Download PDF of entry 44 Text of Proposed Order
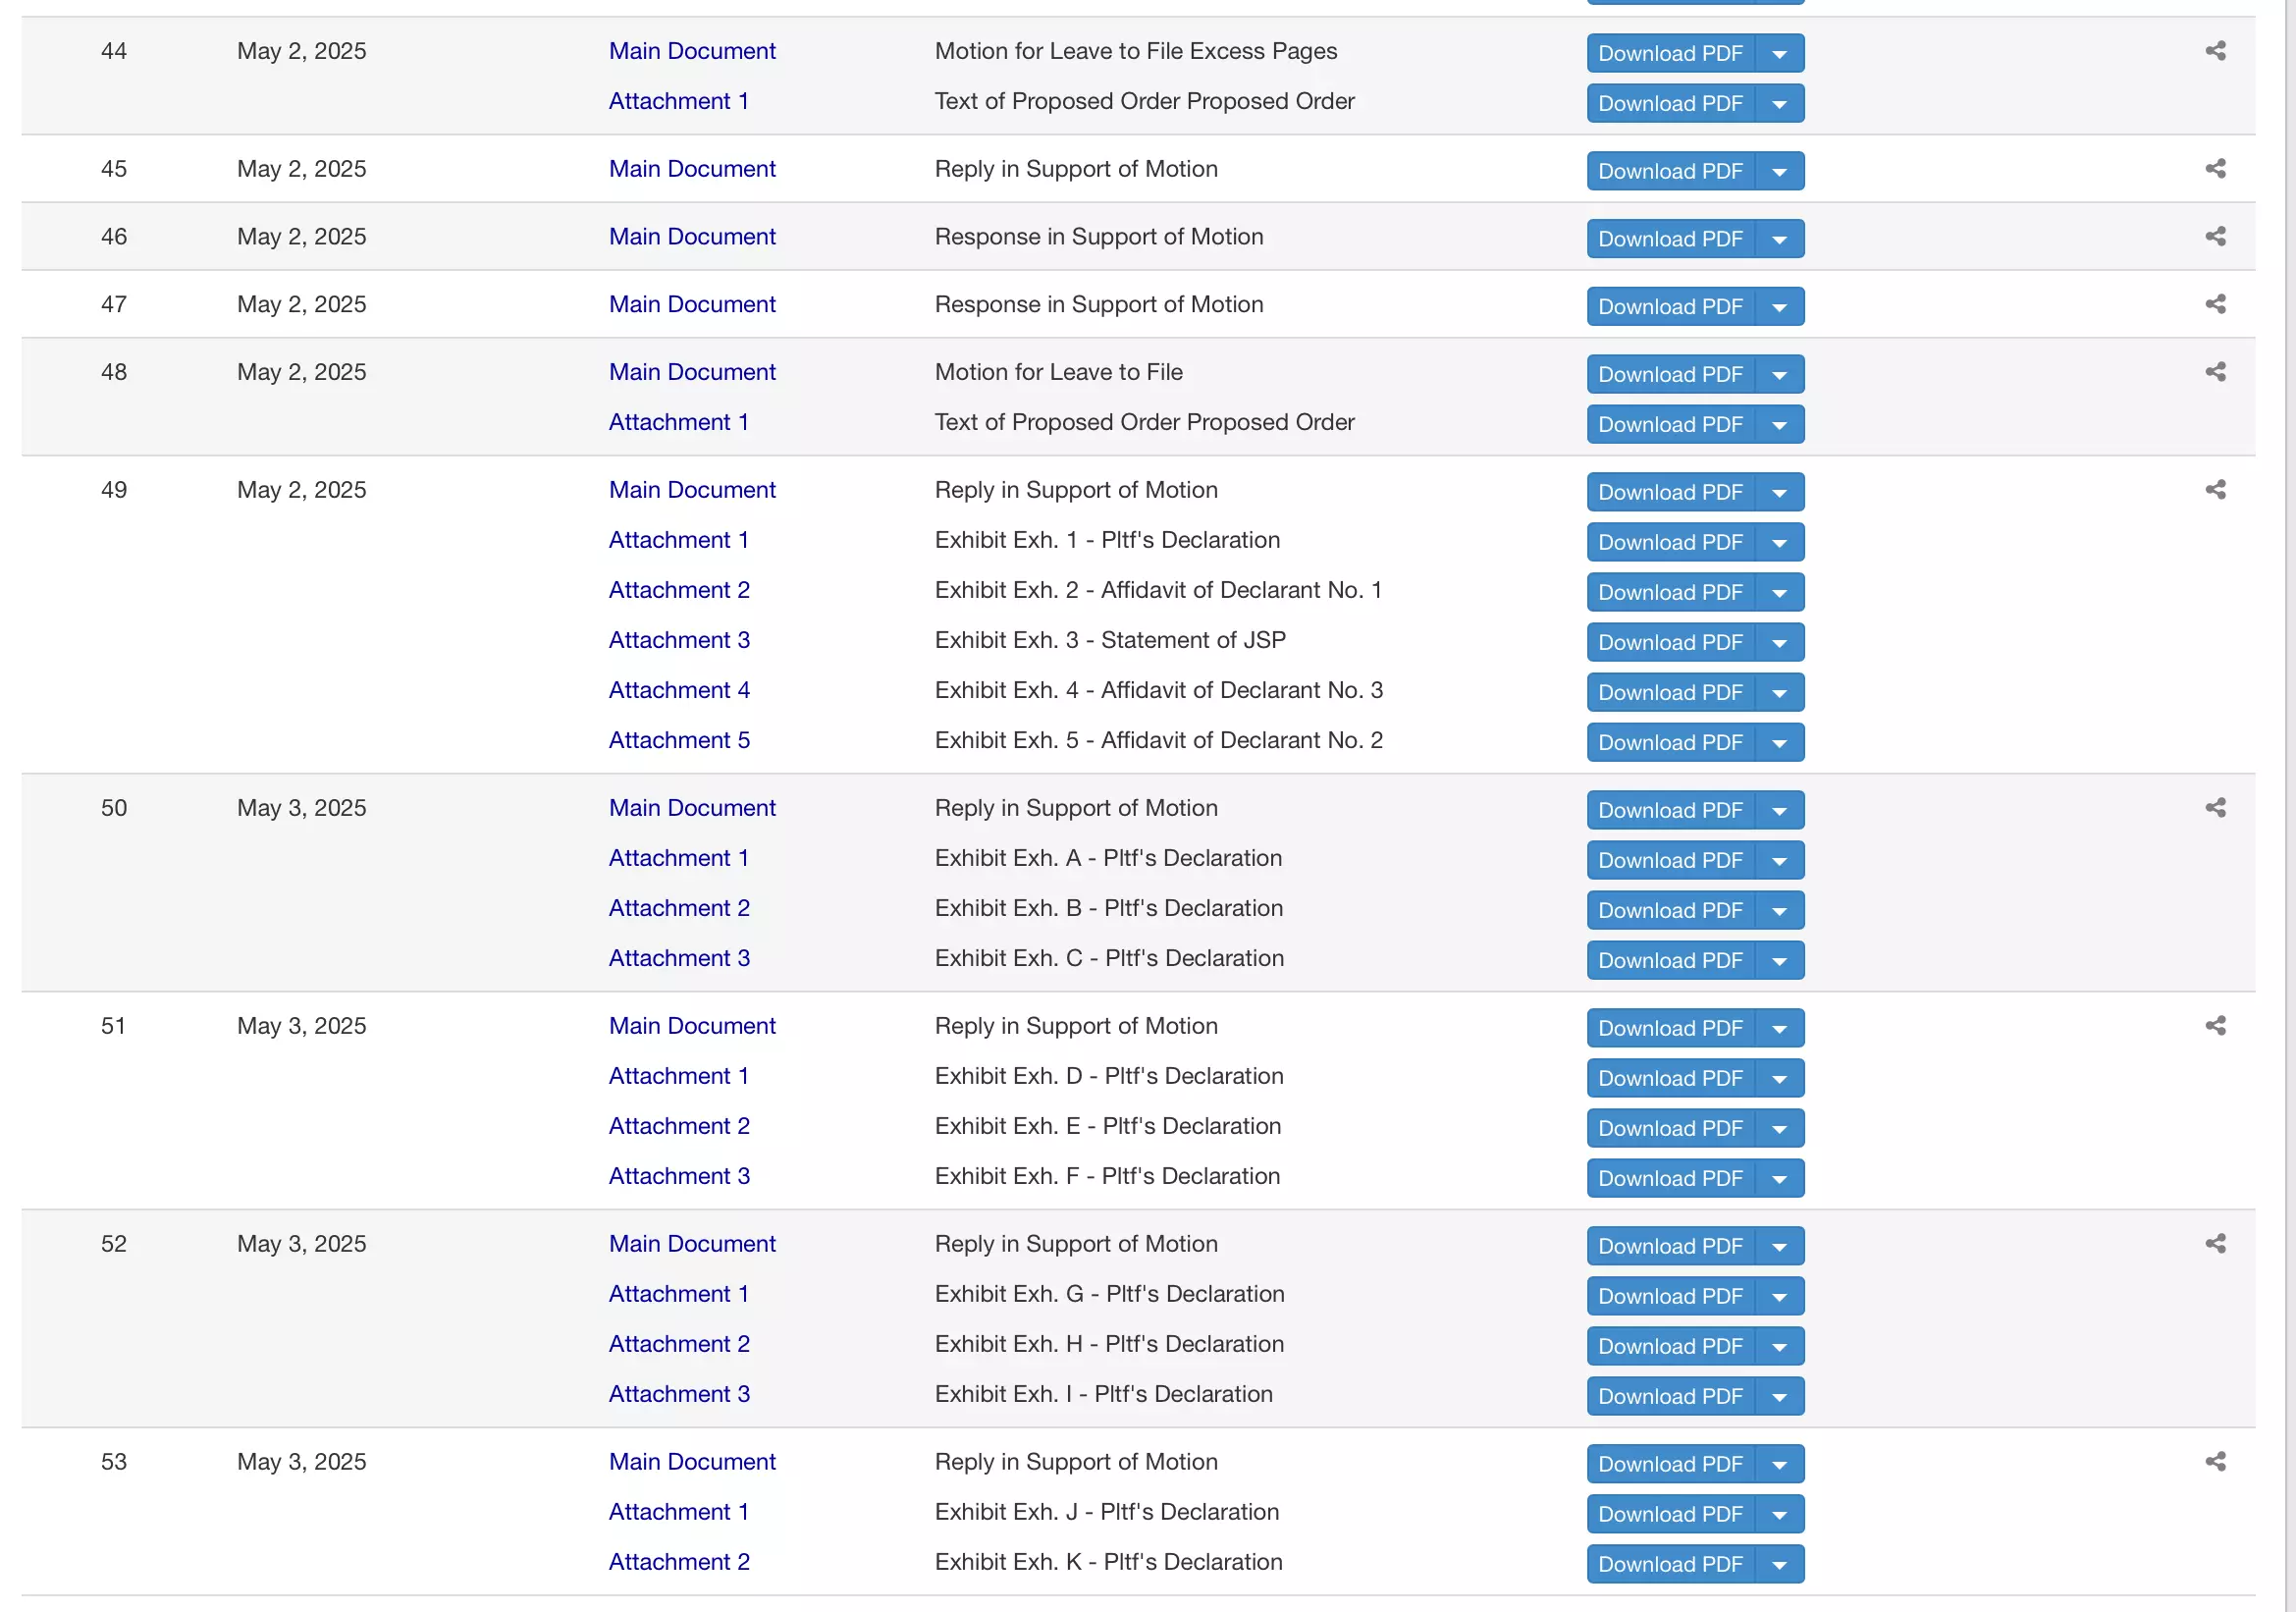2296x1612 pixels. (1670, 104)
